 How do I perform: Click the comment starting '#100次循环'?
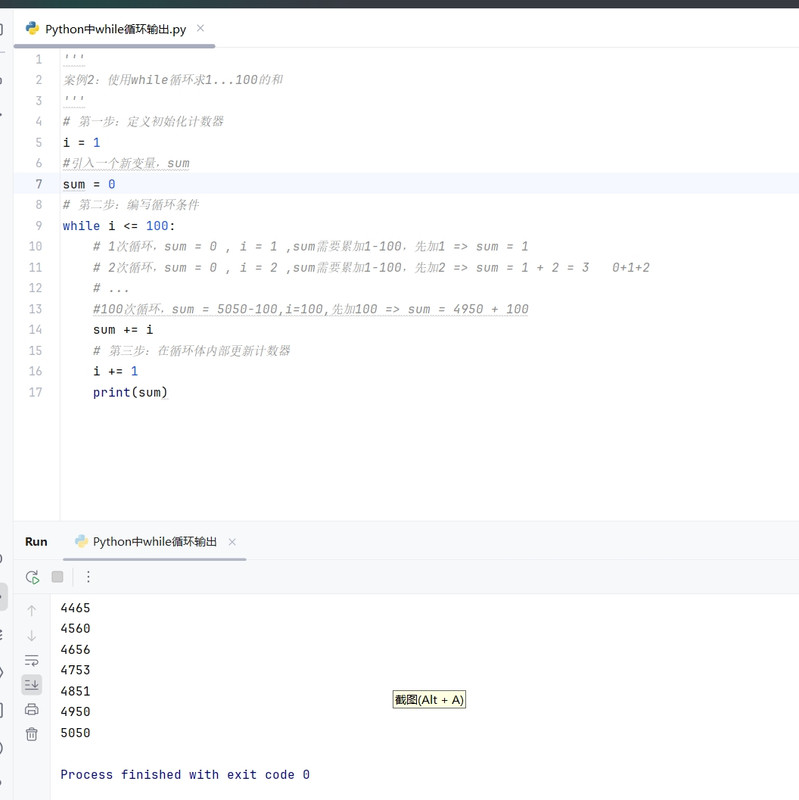[311, 309]
